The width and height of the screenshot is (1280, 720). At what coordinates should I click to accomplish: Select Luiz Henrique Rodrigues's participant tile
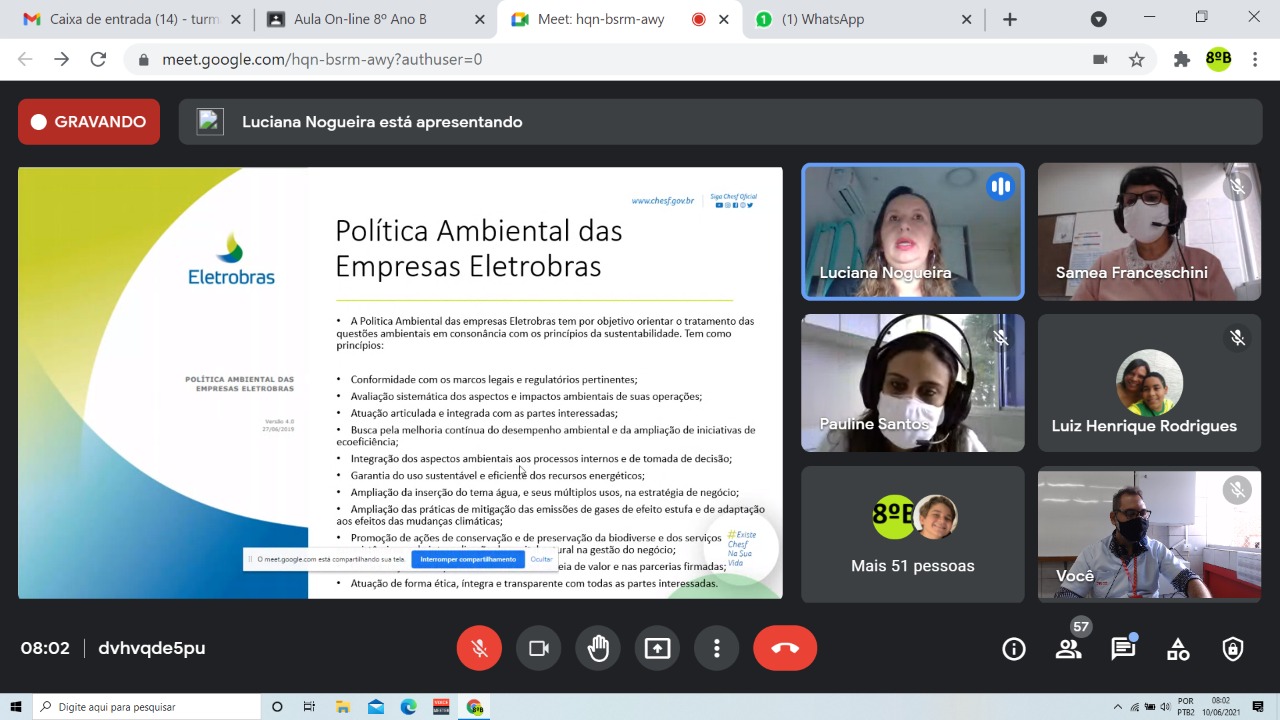pyautogui.click(x=1149, y=383)
